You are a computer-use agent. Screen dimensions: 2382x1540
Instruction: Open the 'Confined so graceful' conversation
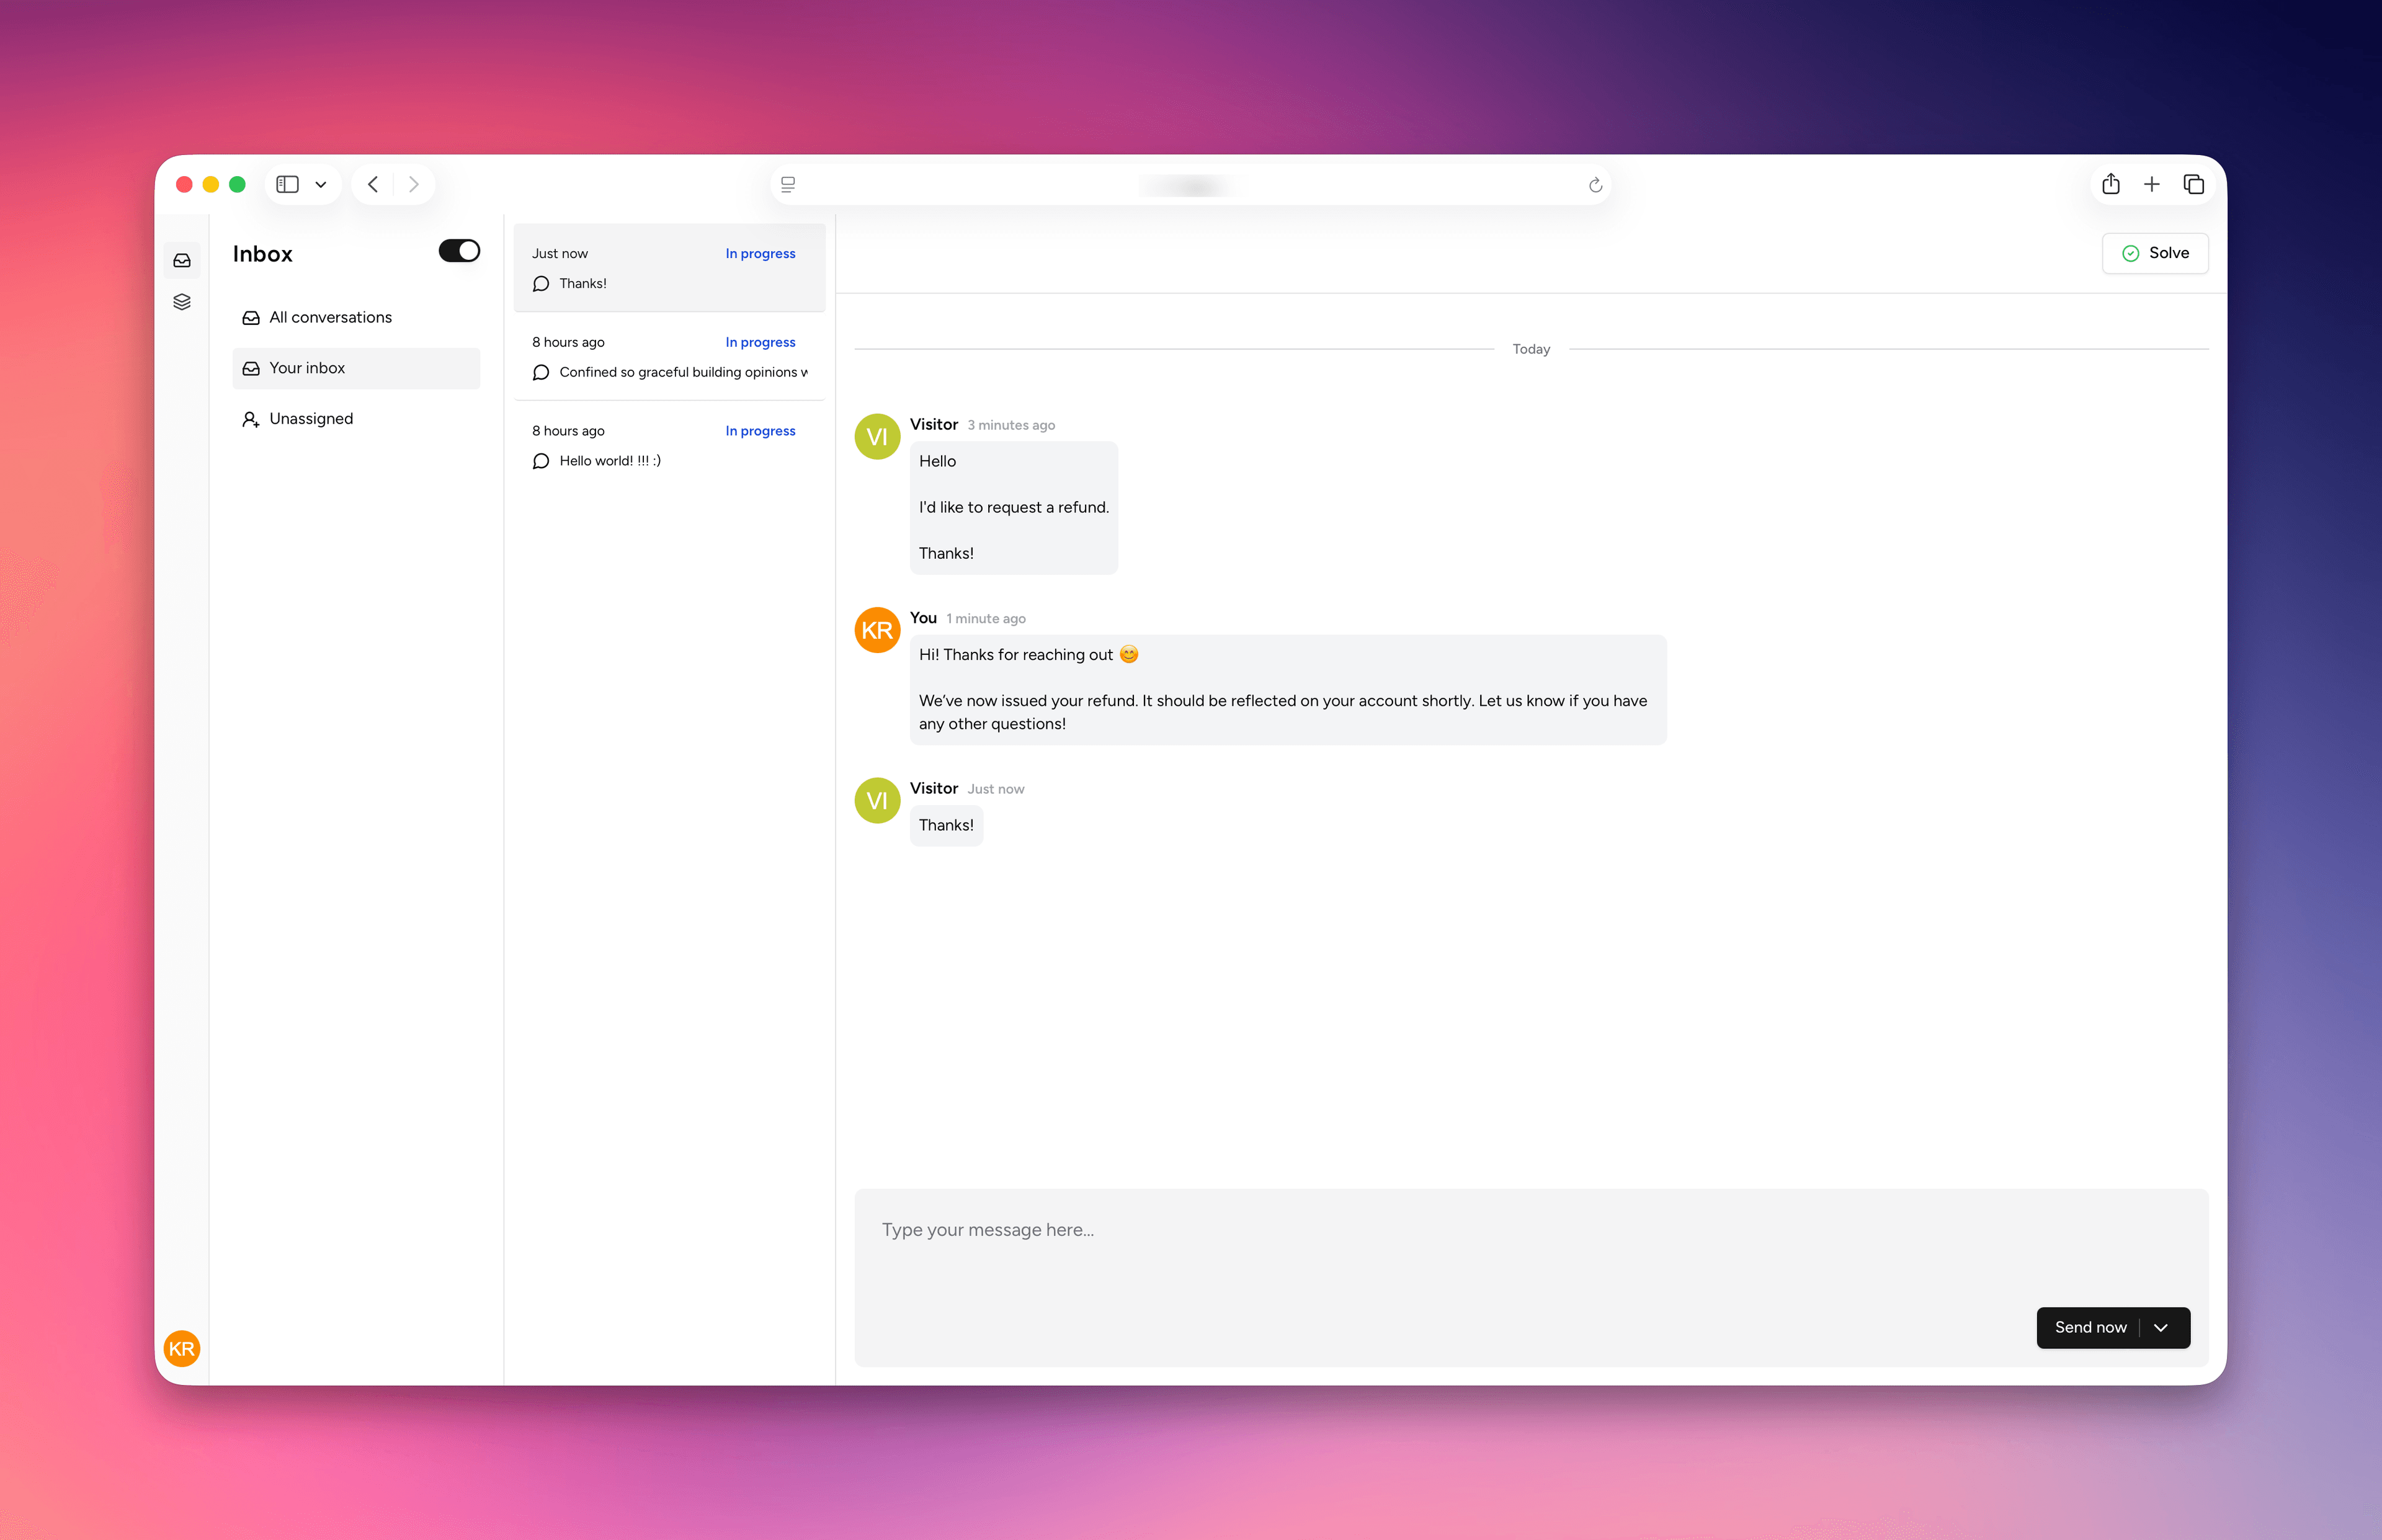coord(668,357)
